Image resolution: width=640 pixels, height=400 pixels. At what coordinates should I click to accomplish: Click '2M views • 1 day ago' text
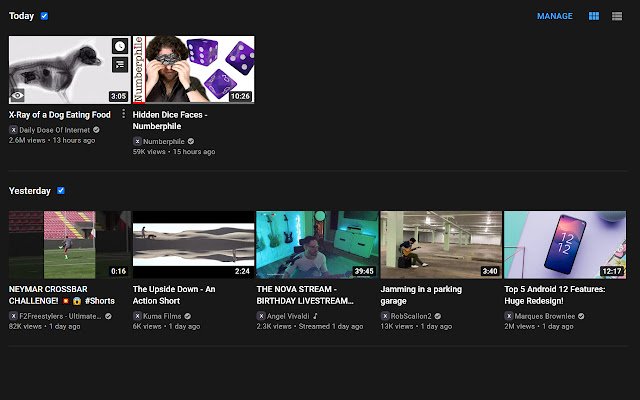point(539,326)
